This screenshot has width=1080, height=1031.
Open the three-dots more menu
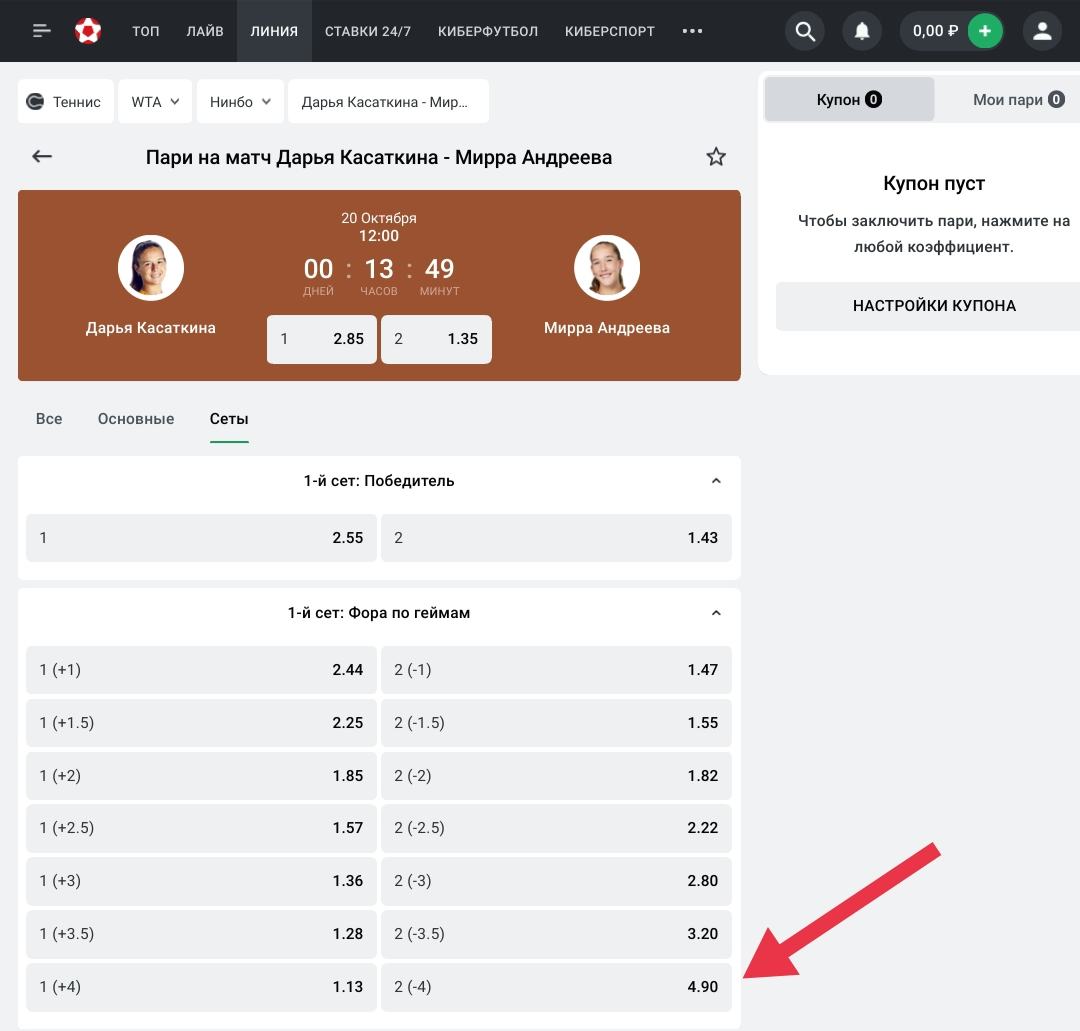(692, 31)
